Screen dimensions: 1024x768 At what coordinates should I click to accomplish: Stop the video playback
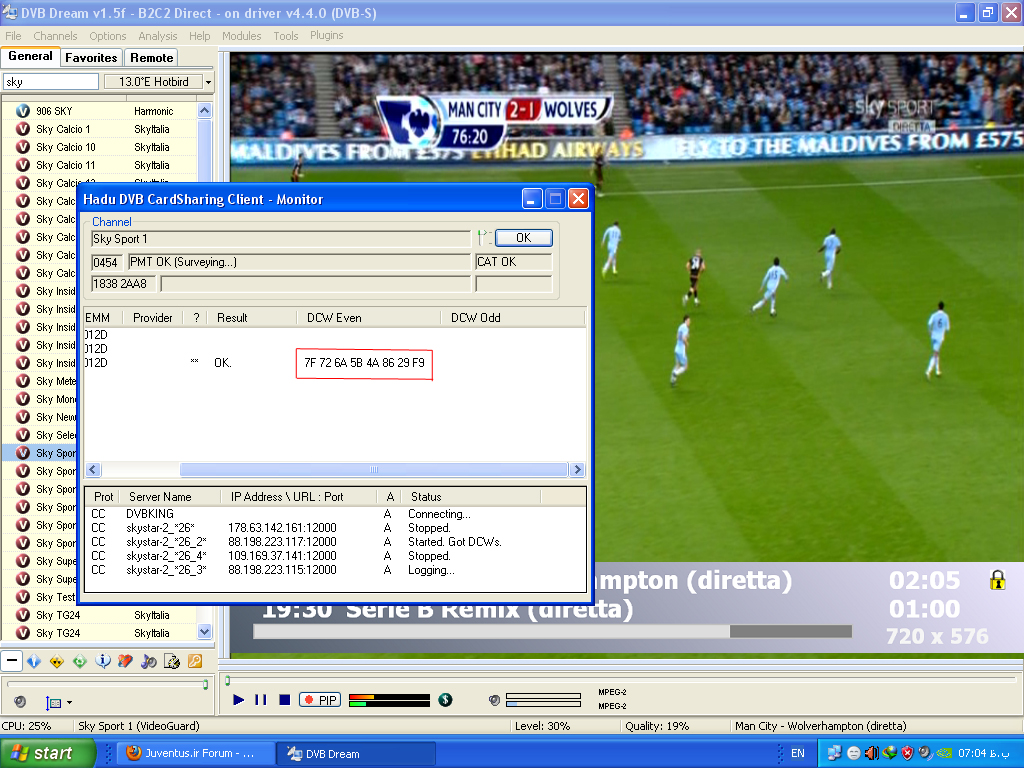[284, 700]
